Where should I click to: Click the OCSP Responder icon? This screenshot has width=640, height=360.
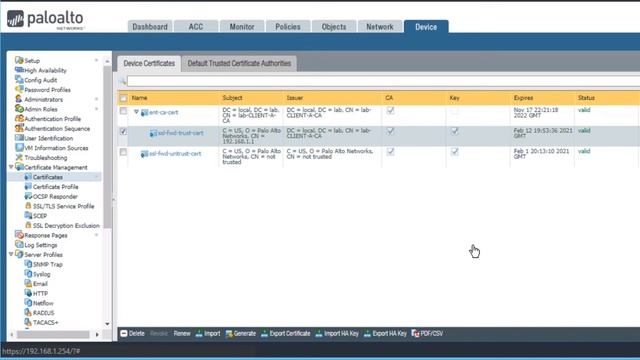tap(28, 196)
